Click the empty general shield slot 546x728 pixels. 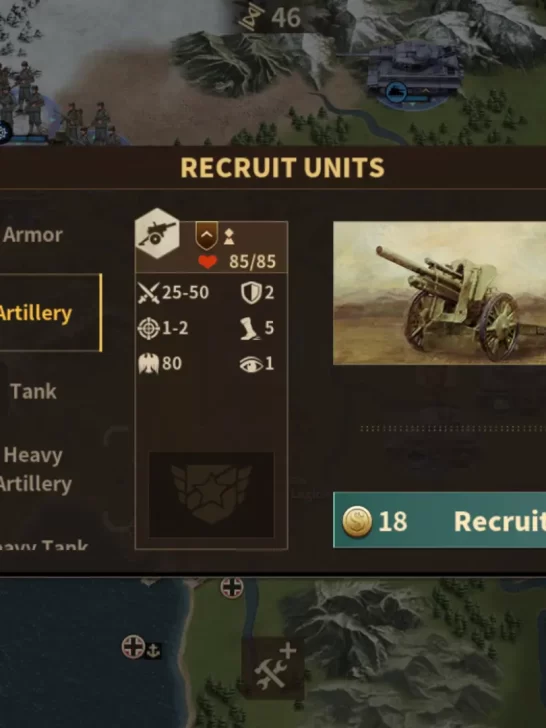[x=211, y=494]
